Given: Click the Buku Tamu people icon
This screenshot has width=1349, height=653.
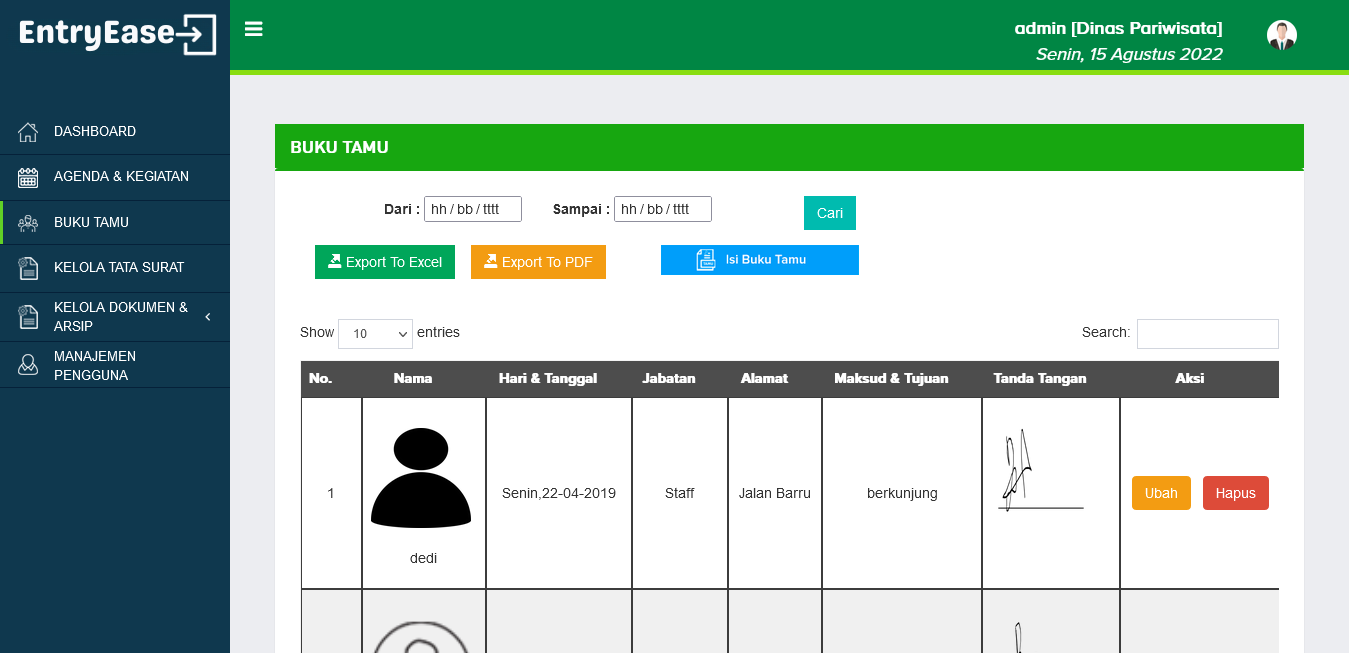Looking at the screenshot, I should (28, 223).
